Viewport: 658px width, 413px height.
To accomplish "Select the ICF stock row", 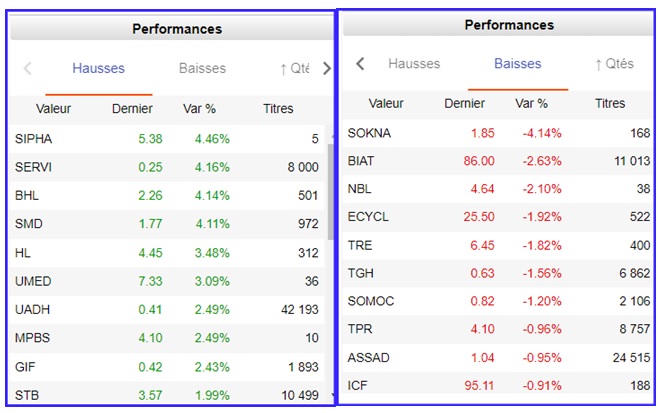I will [x=358, y=385].
